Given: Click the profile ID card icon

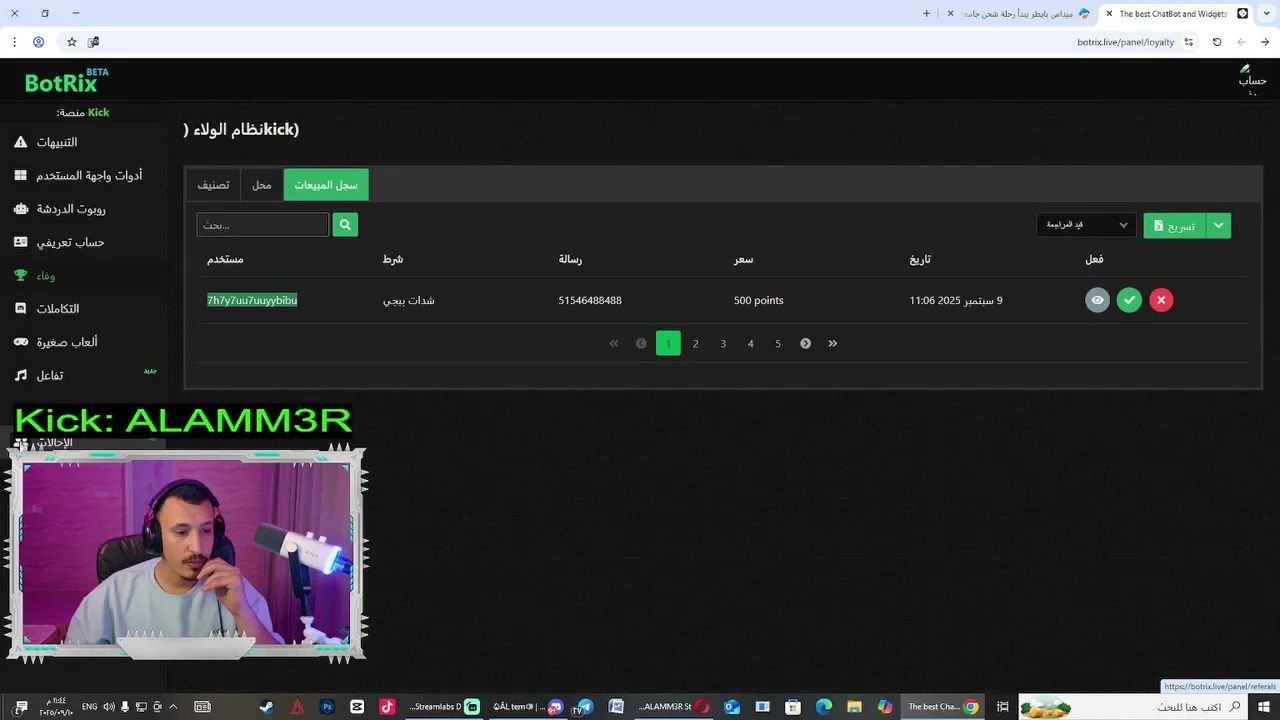Looking at the screenshot, I should click(x=20, y=242).
